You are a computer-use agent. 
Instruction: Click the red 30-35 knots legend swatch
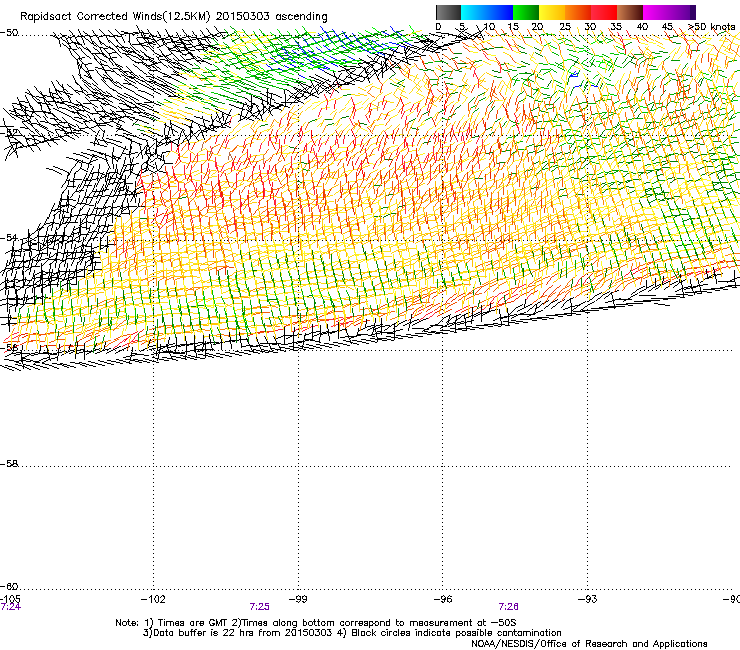pyautogui.click(x=604, y=12)
